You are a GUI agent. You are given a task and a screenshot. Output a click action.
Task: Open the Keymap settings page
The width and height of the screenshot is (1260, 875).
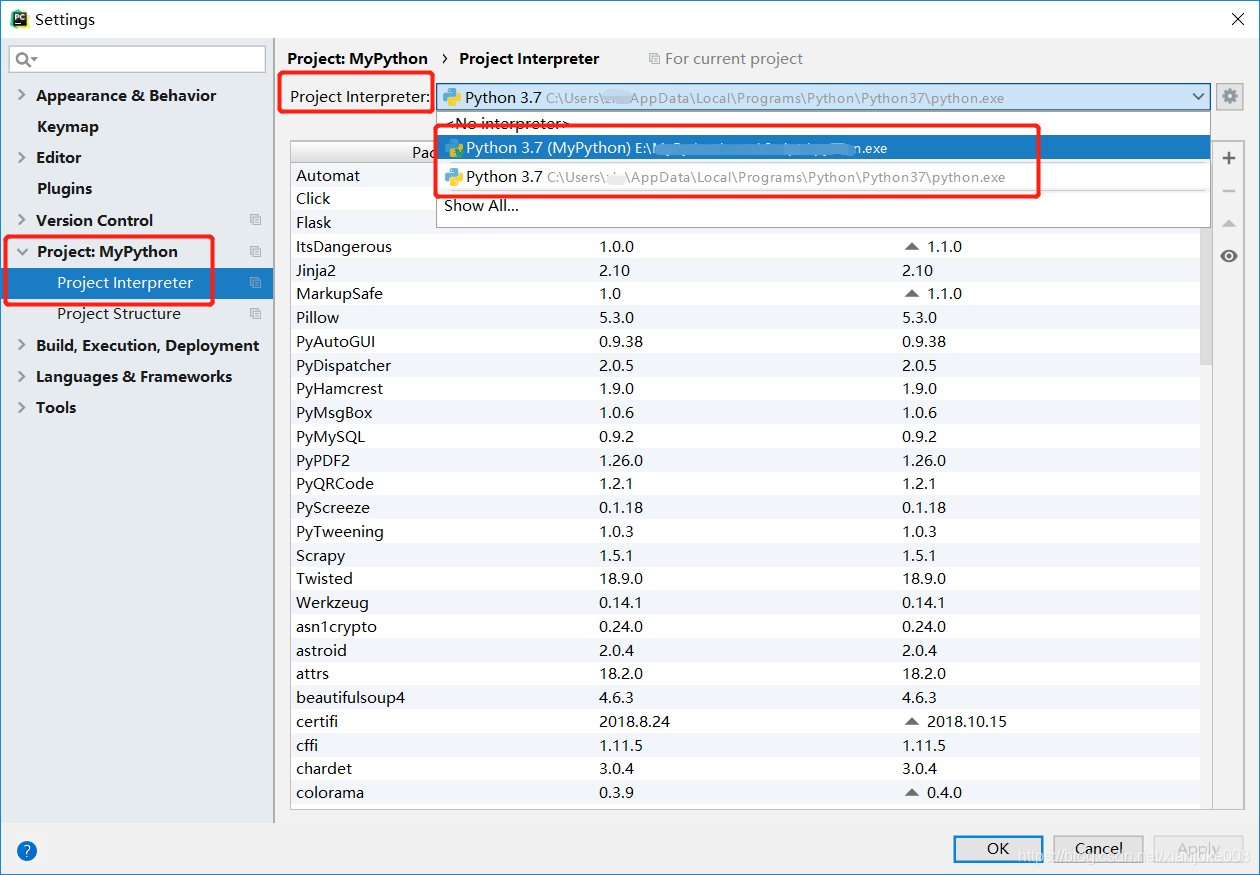tap(68, 126)
